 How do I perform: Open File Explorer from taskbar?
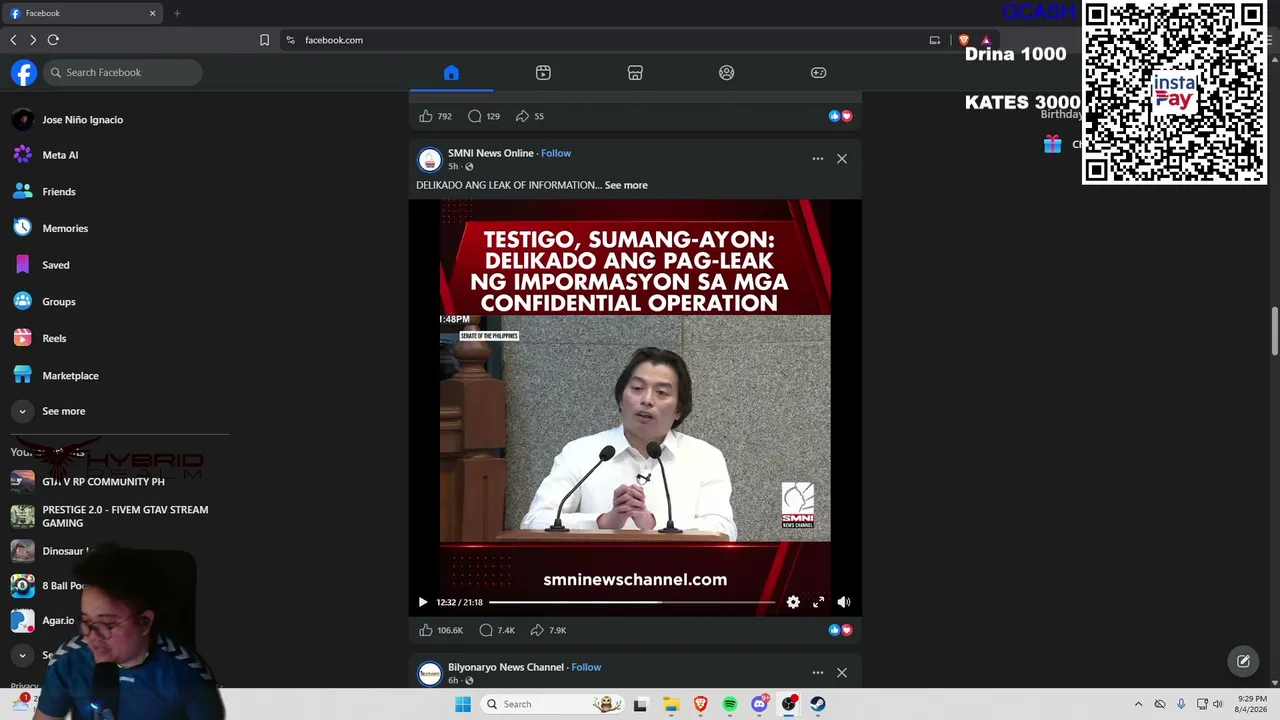click(671, 704)
